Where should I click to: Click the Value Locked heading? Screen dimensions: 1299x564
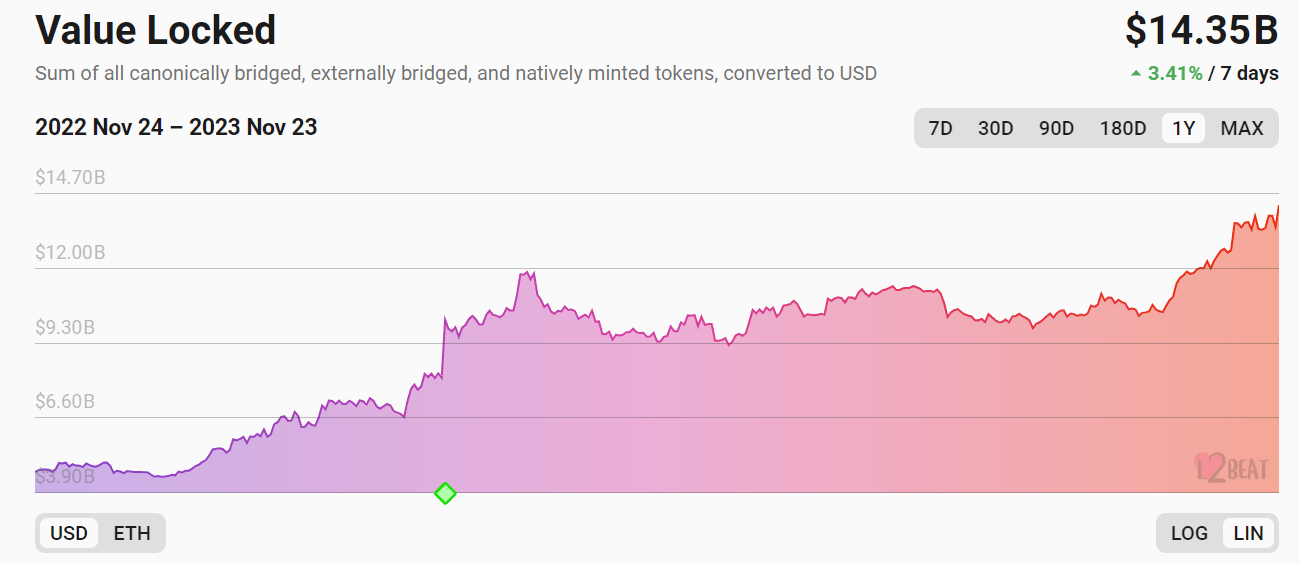156,30
